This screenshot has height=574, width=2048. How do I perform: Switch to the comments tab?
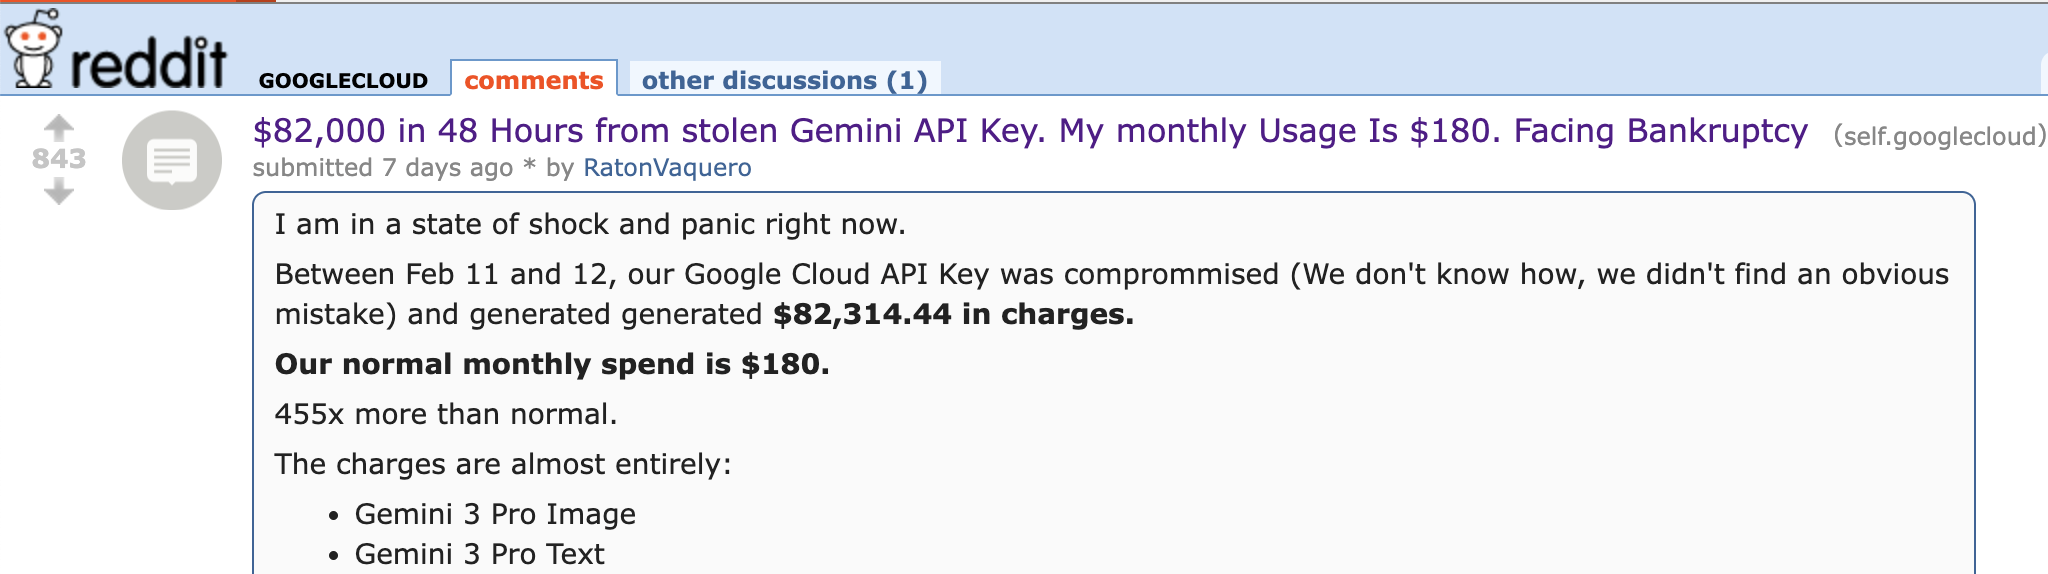pyautogui.click(x=534, y=80)
